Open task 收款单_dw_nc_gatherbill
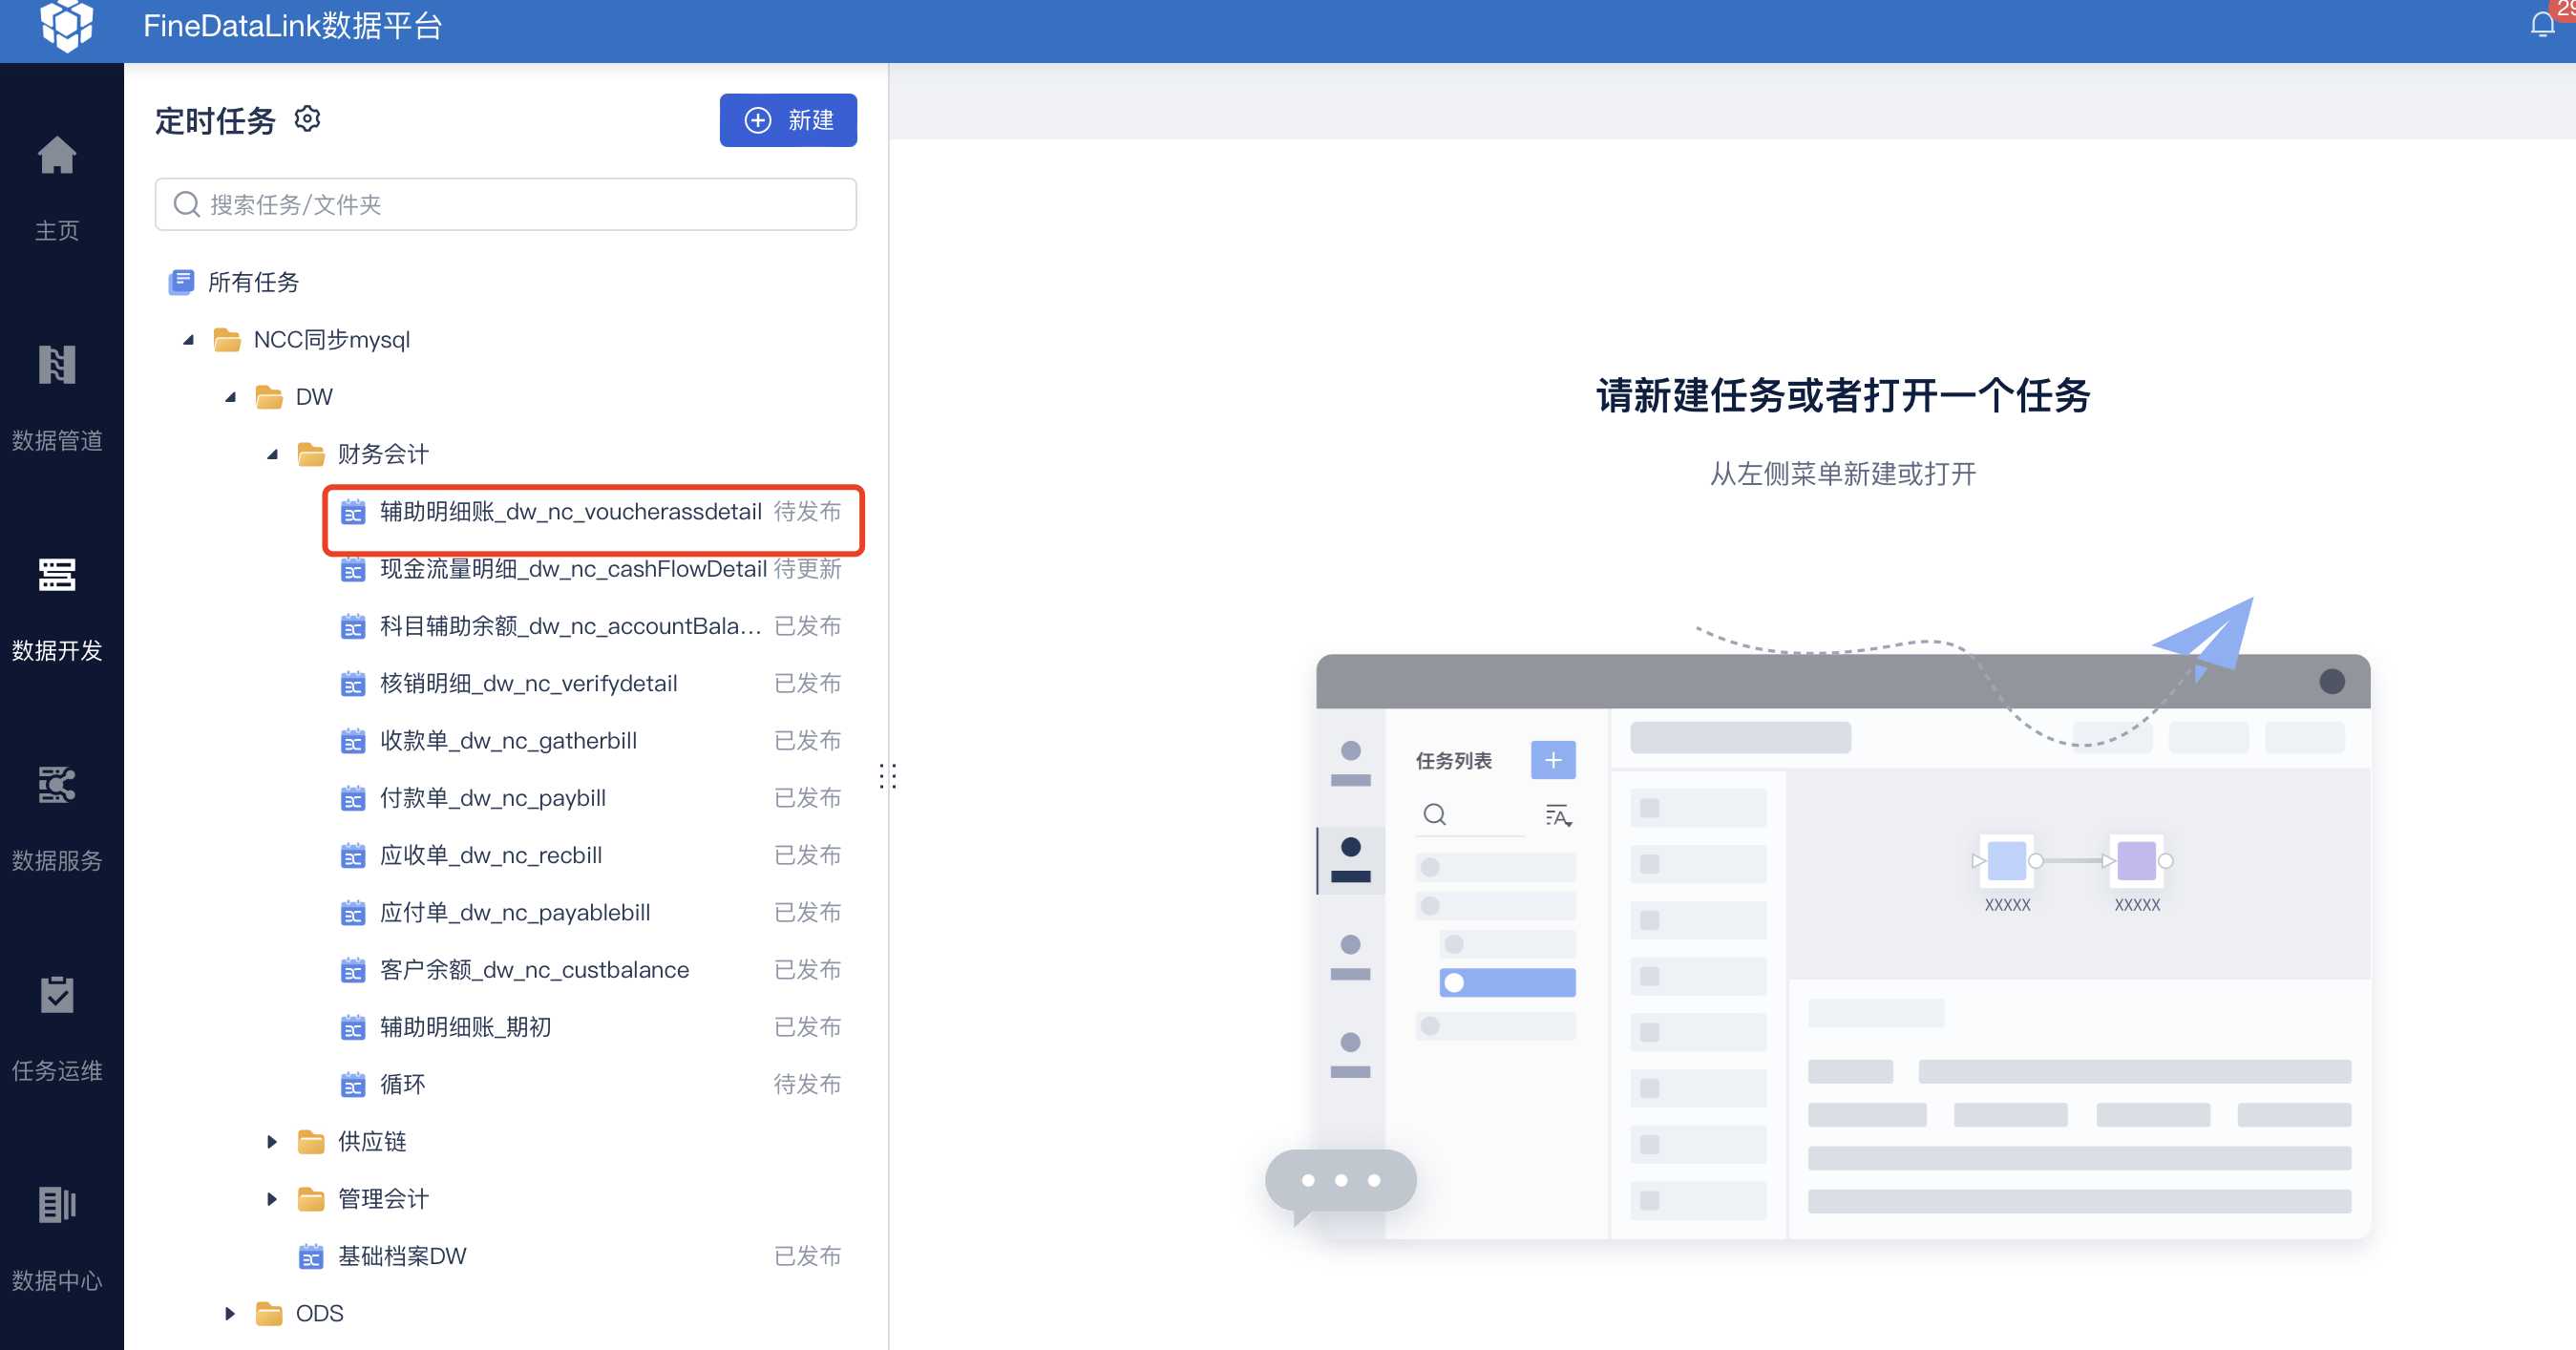Viewport: 2576px width, 1350px height. 508,741
